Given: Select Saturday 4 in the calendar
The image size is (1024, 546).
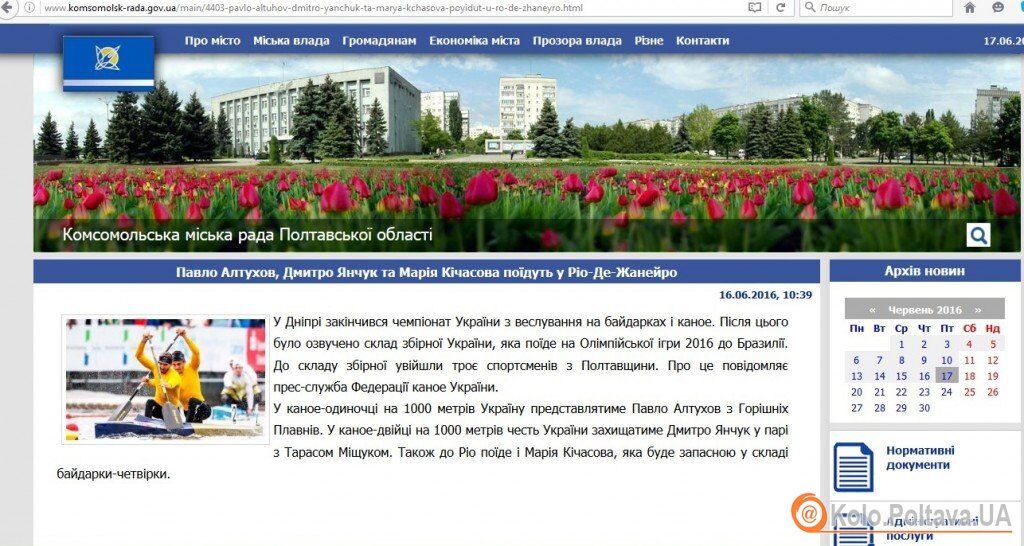Looking at the screenshot, I should coord(969,344).
